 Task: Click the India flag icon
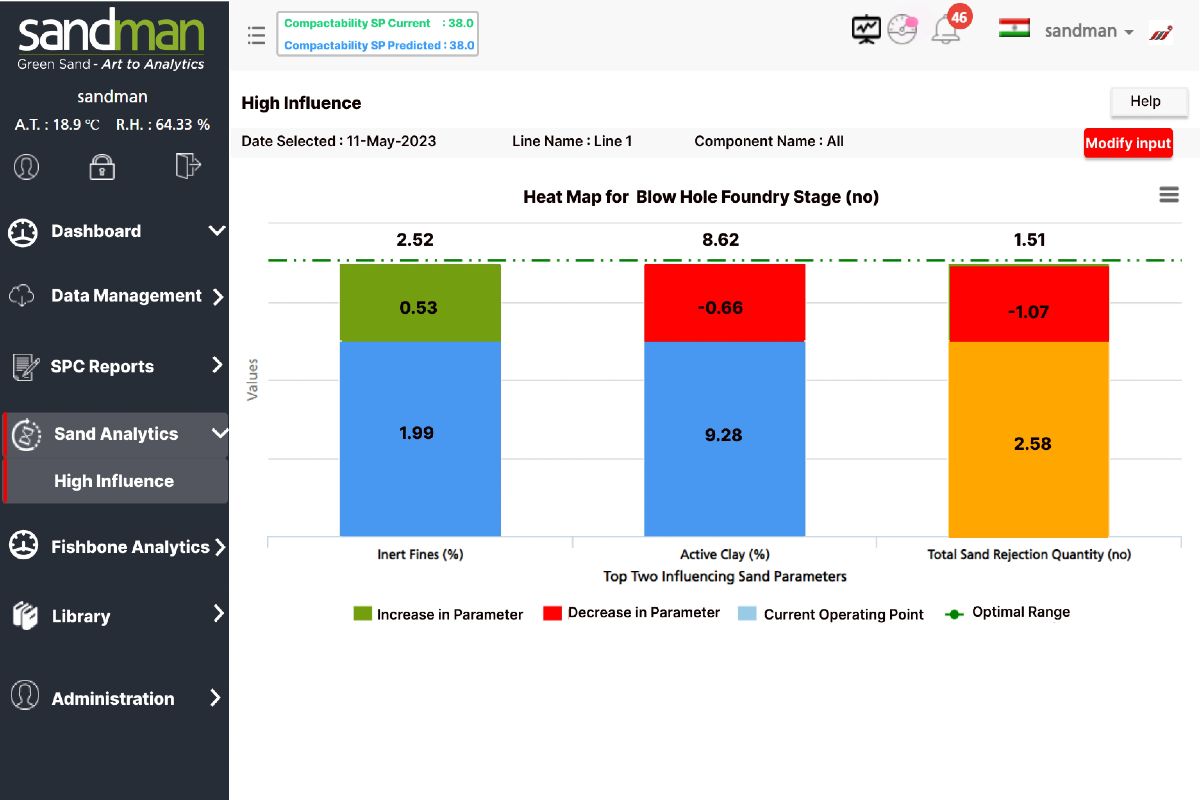[x=1014, y=29]
